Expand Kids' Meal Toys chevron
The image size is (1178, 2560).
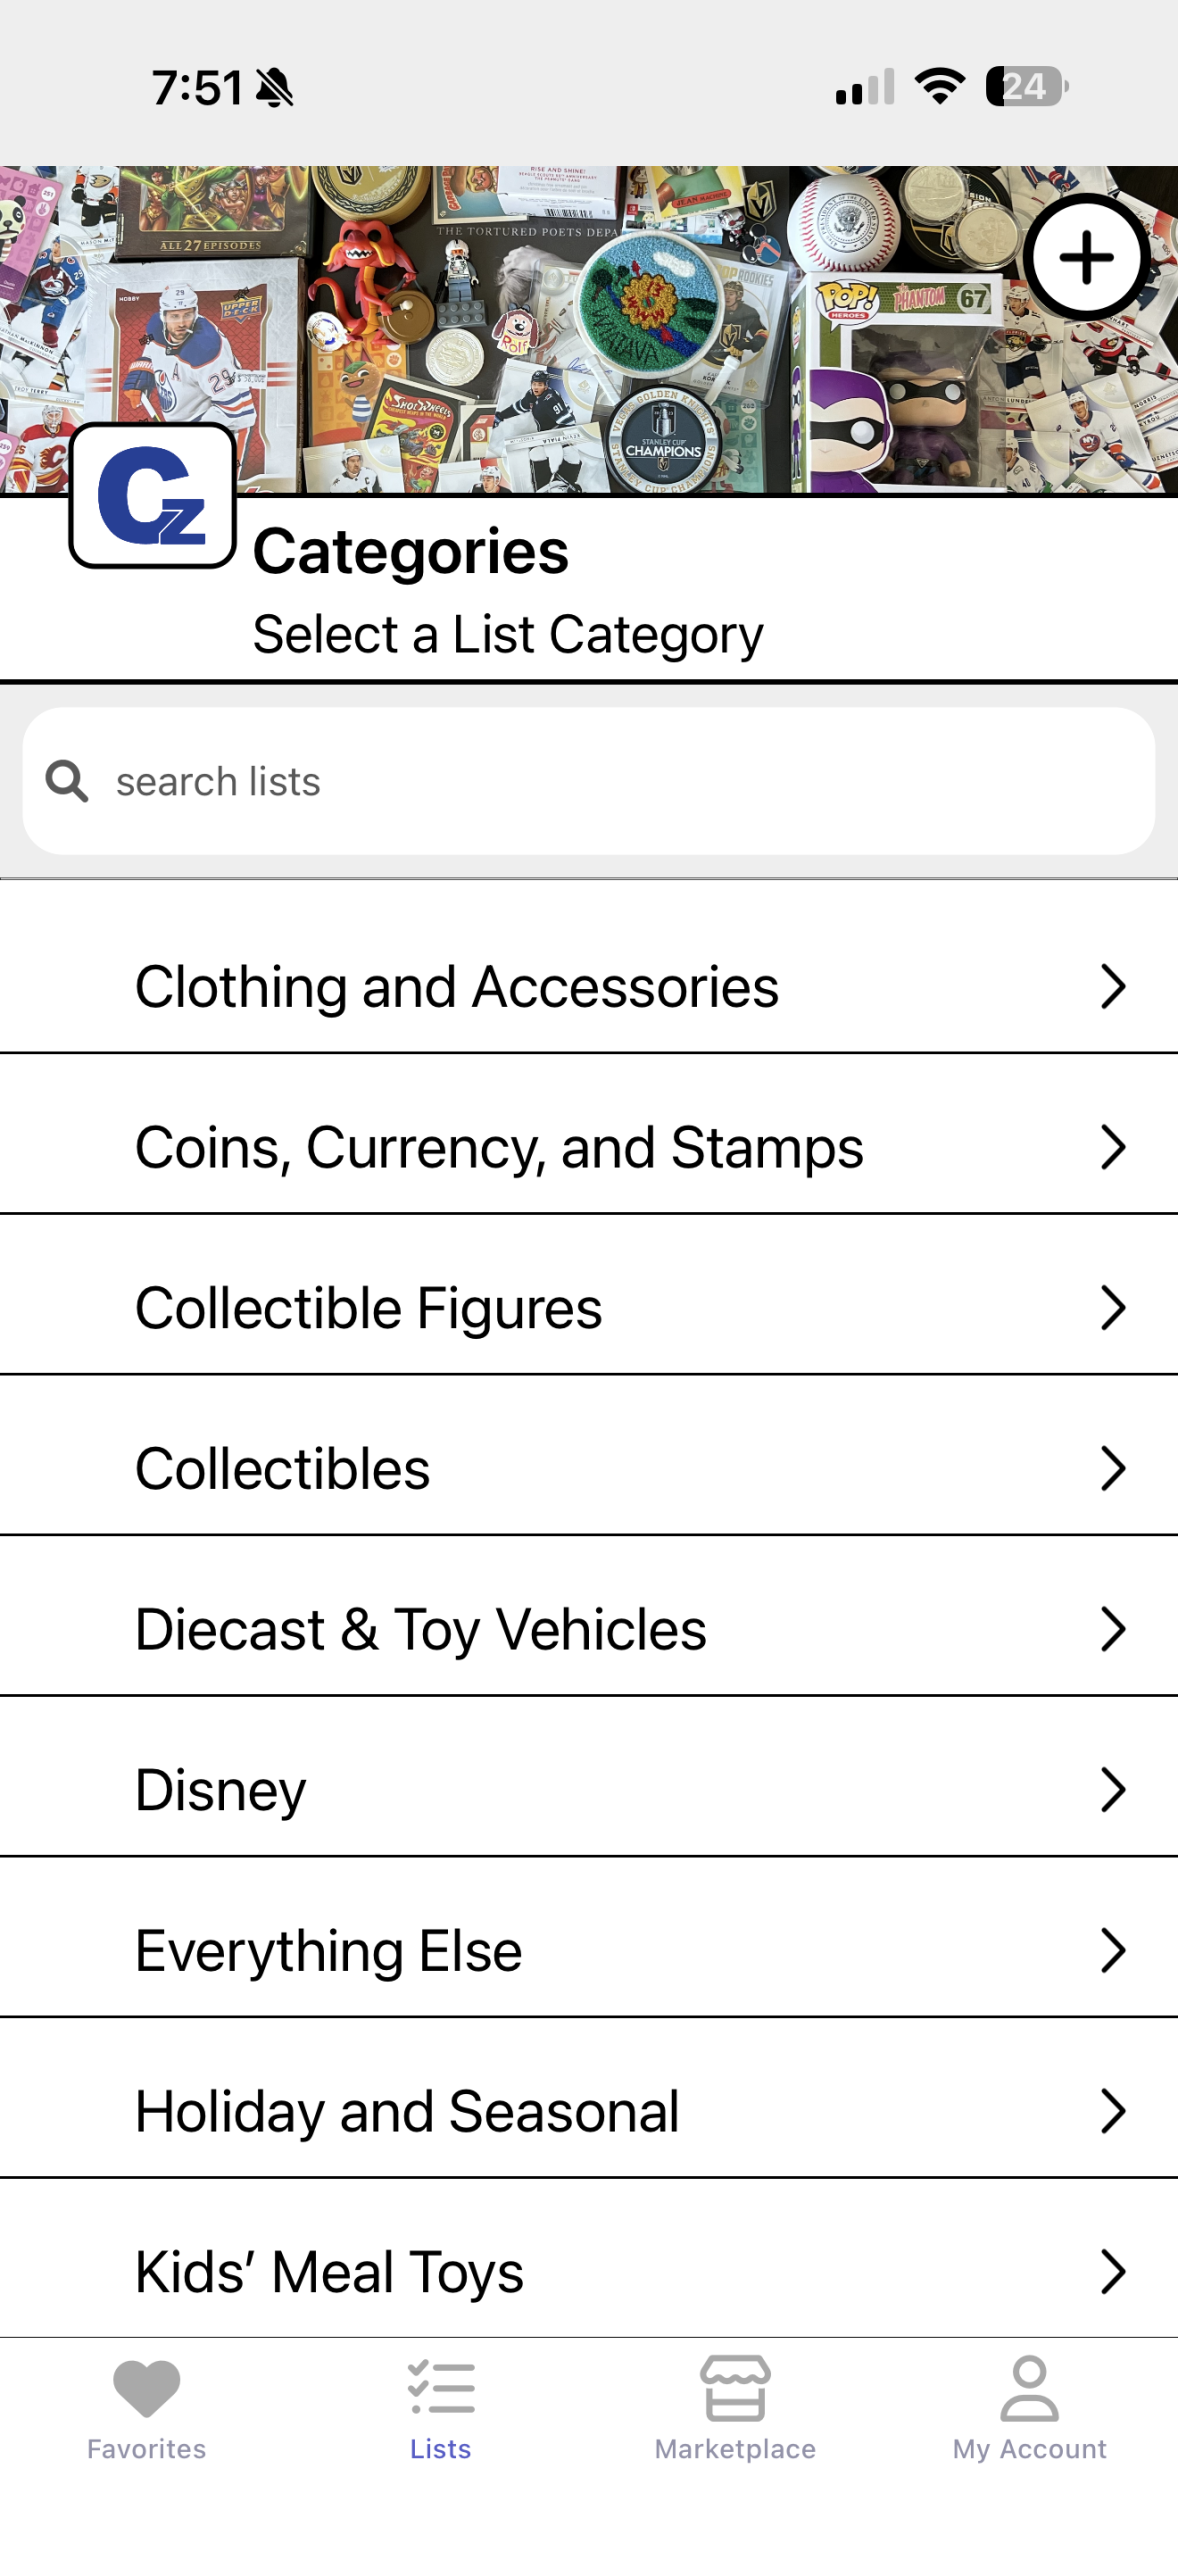(1113, 2271)
